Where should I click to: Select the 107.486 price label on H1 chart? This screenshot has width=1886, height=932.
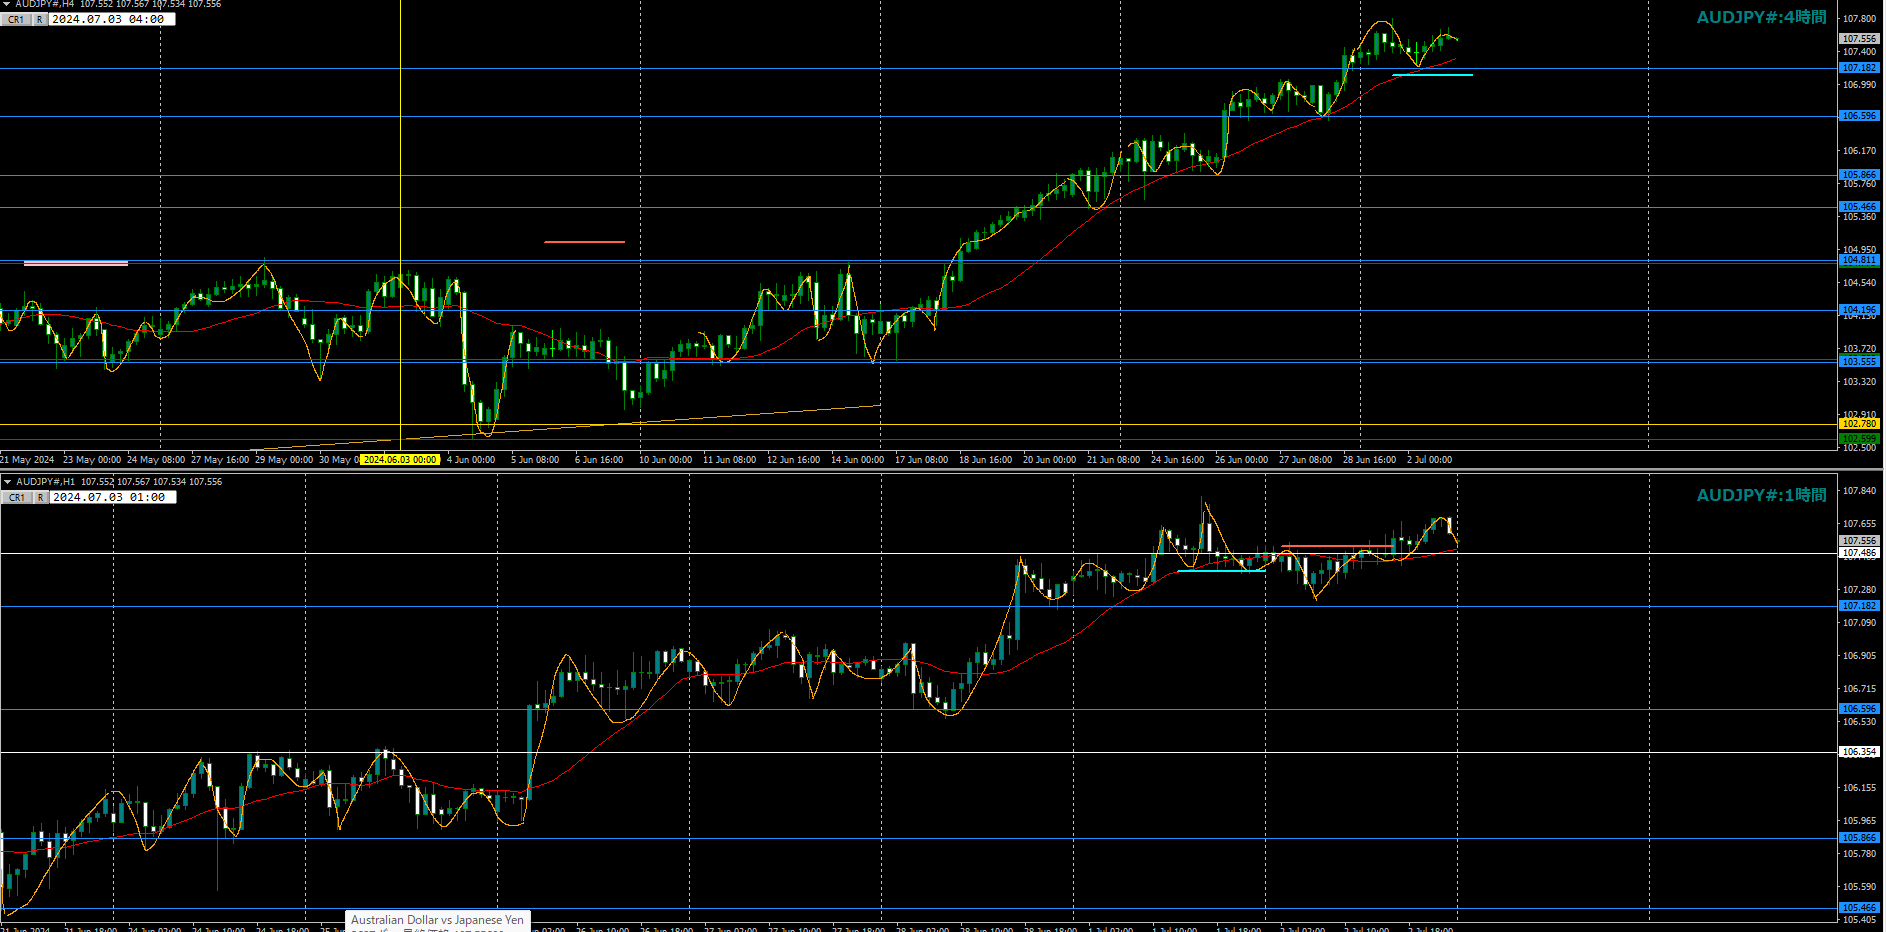1860,553
